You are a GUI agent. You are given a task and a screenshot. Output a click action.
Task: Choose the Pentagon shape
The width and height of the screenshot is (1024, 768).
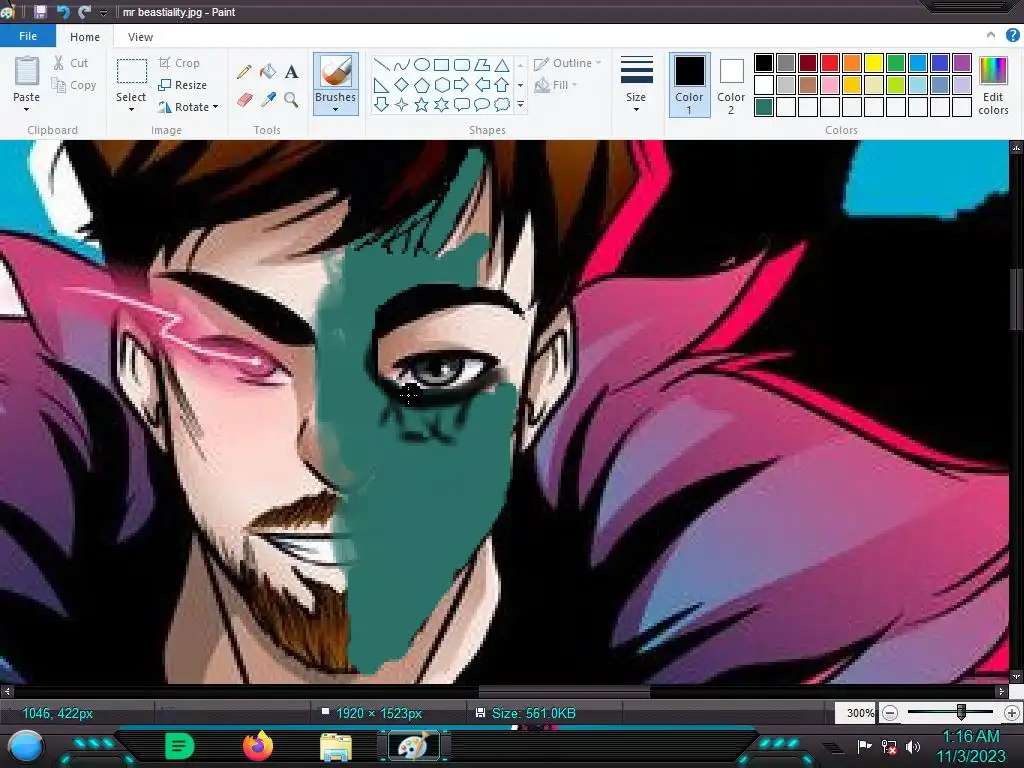coord(422,85)
